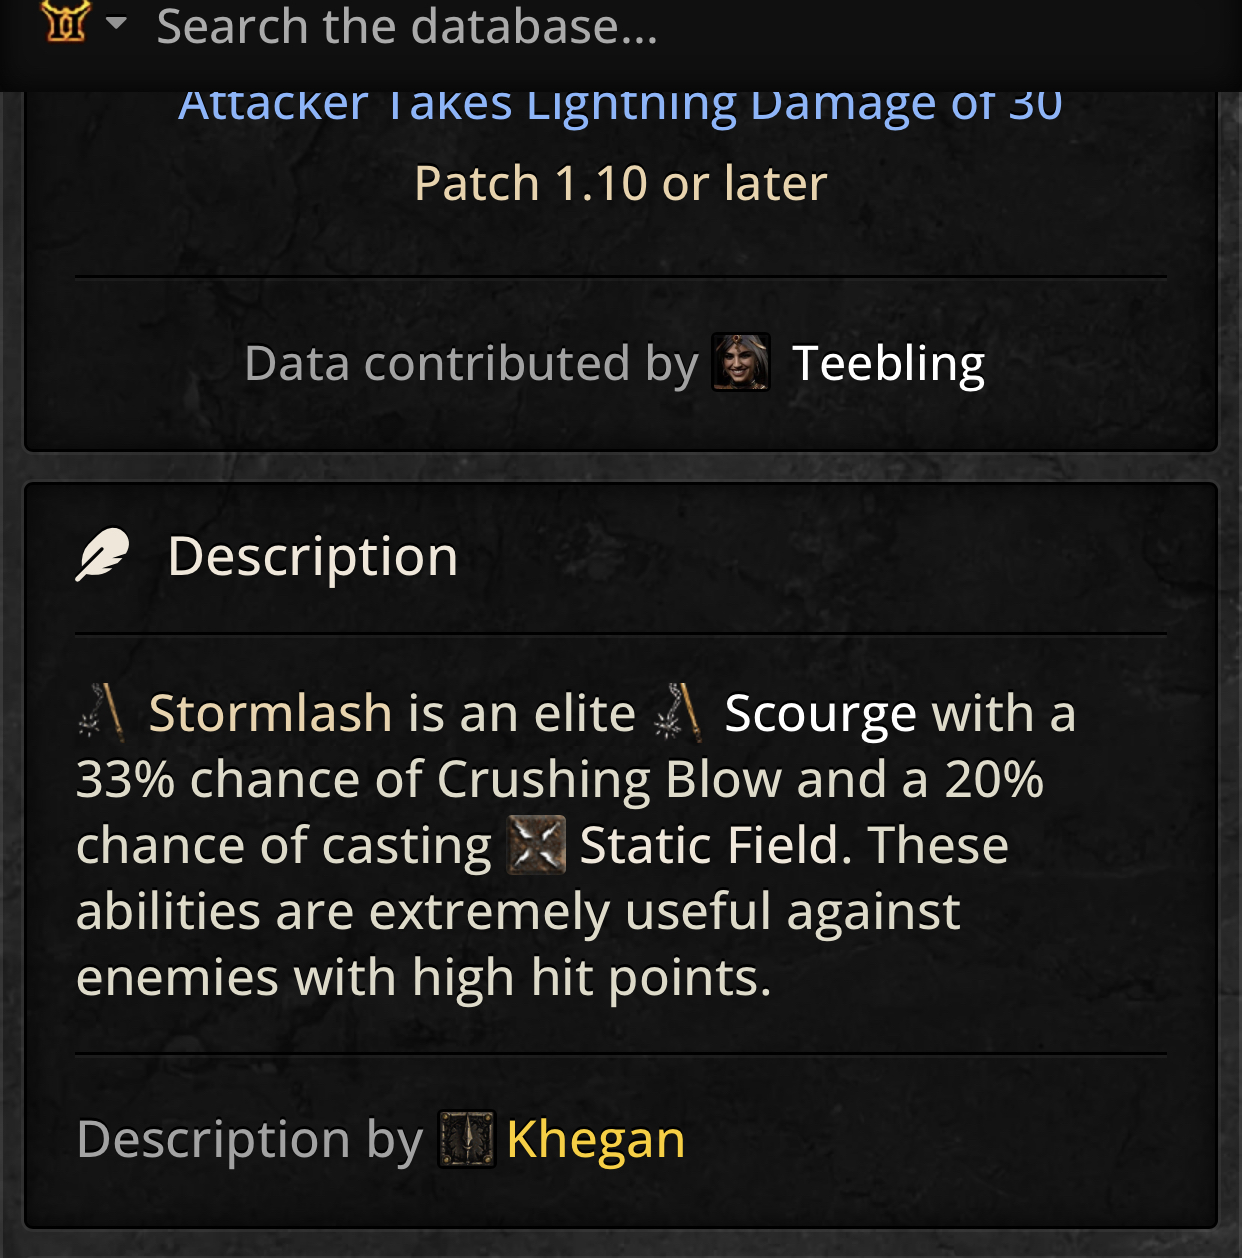
Task: Click the Stormlash item icon
Action: pos(102,713)
